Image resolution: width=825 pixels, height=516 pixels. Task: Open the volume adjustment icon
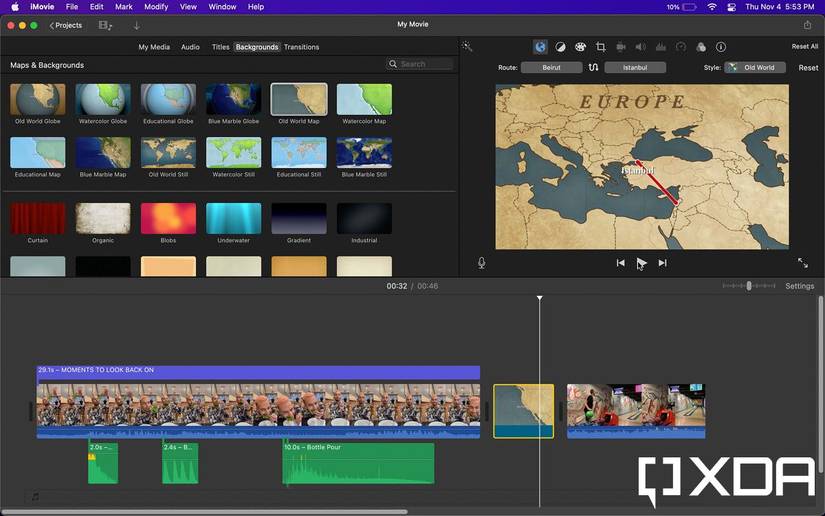pyautogui.click(x=640, y=47)
